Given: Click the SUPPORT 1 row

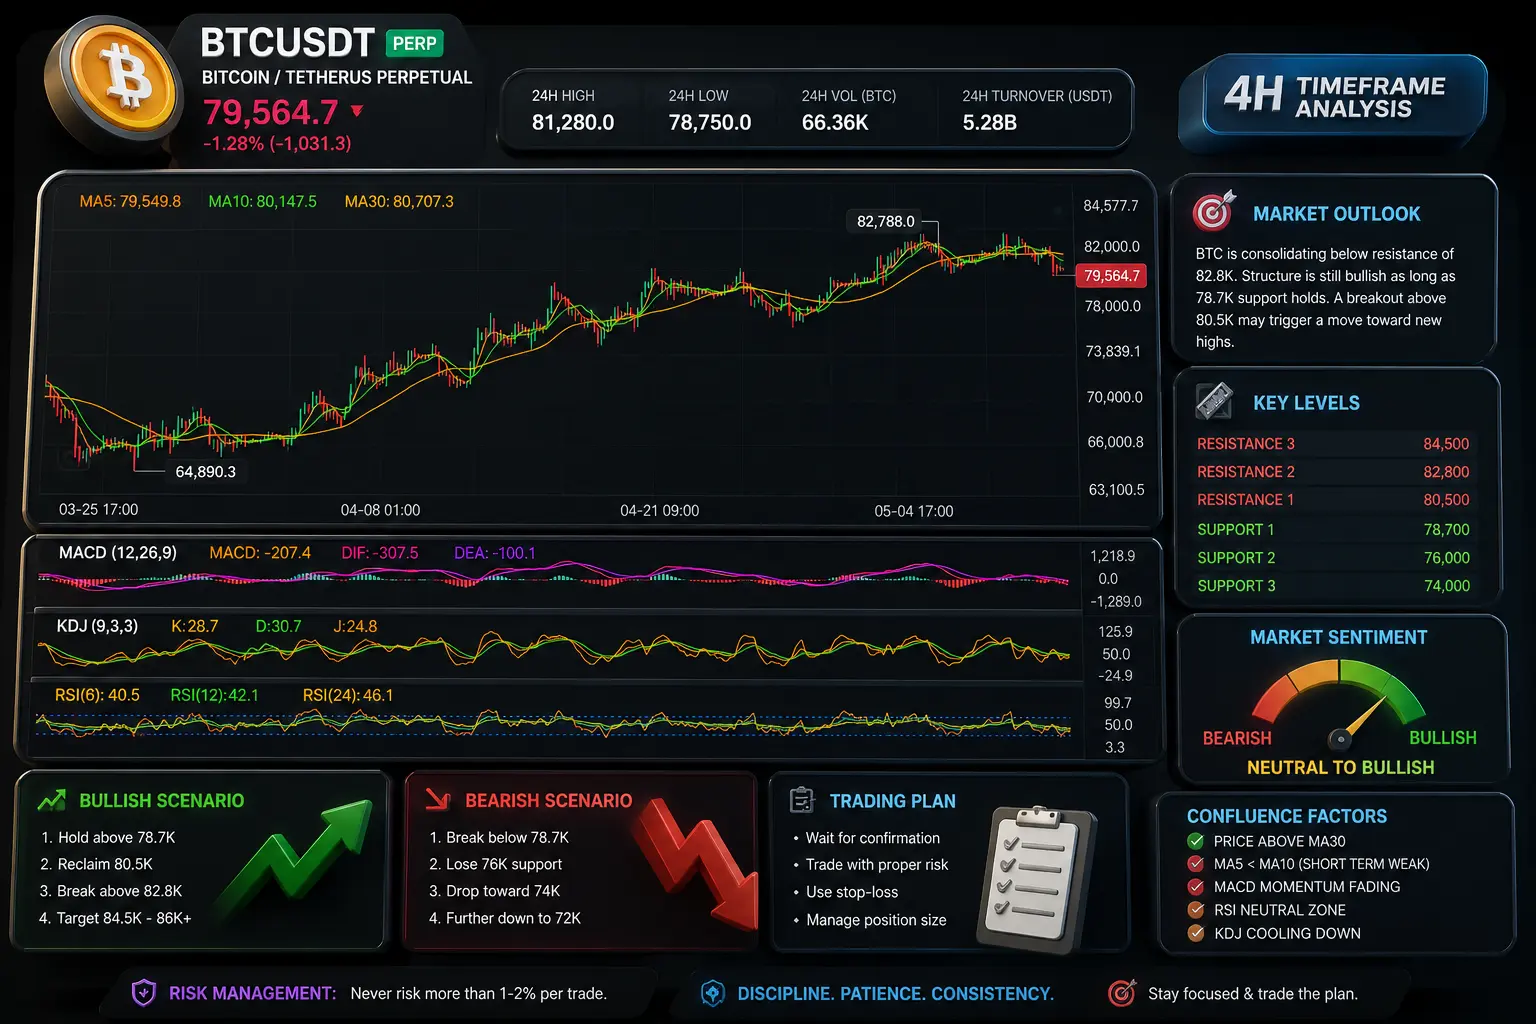Looking at the screenshot, I should click(1333, 530).
